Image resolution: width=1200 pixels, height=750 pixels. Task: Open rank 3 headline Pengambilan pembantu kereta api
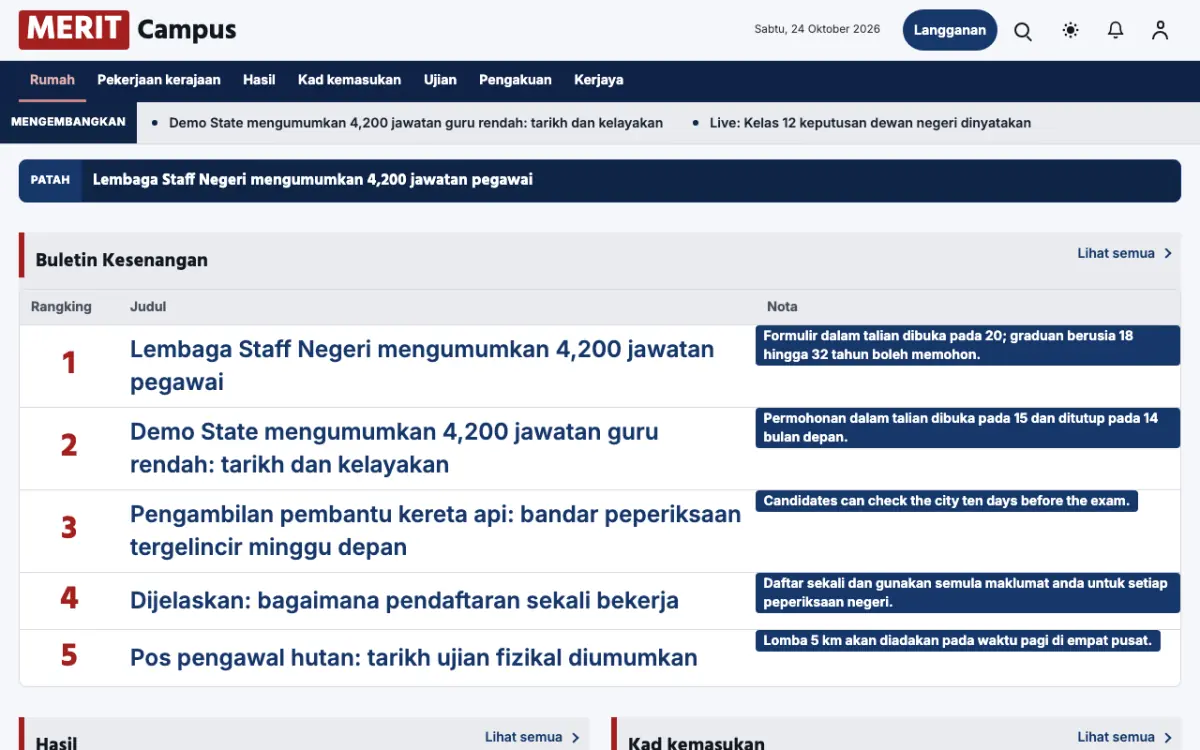[435, 531]
